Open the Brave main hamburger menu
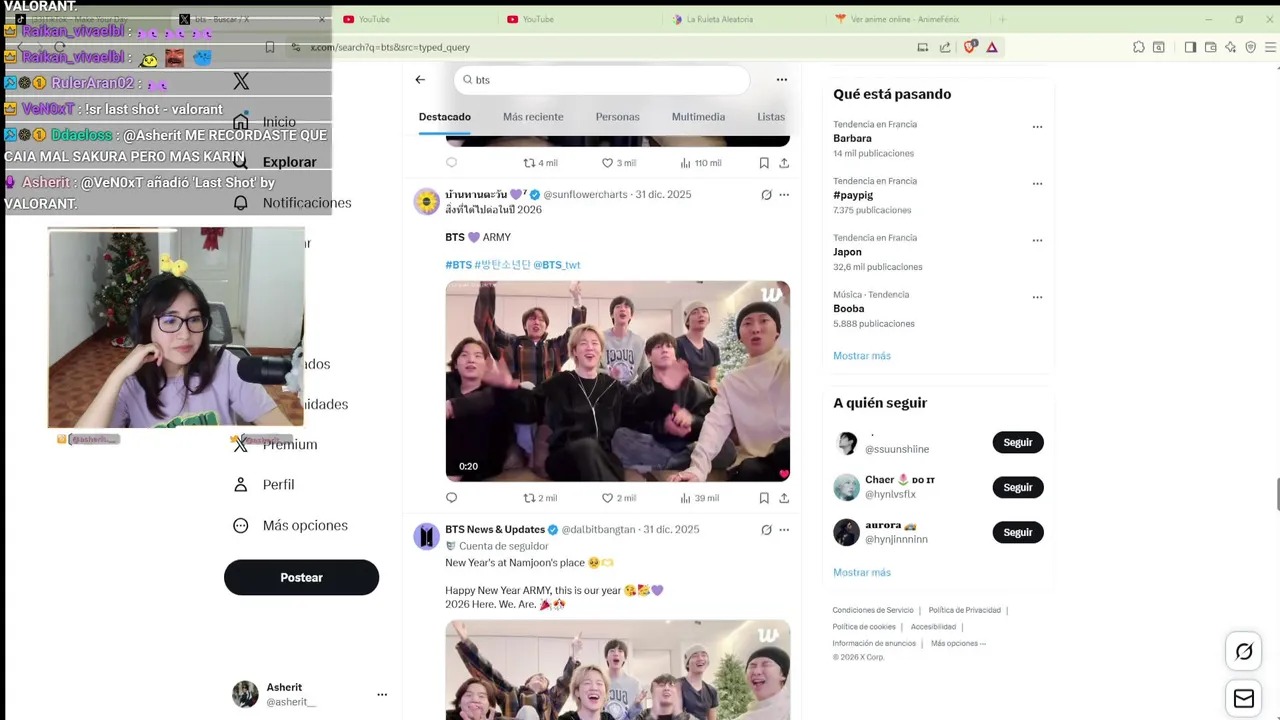This screenshot has width=1280, height=720. [1271, 47]
